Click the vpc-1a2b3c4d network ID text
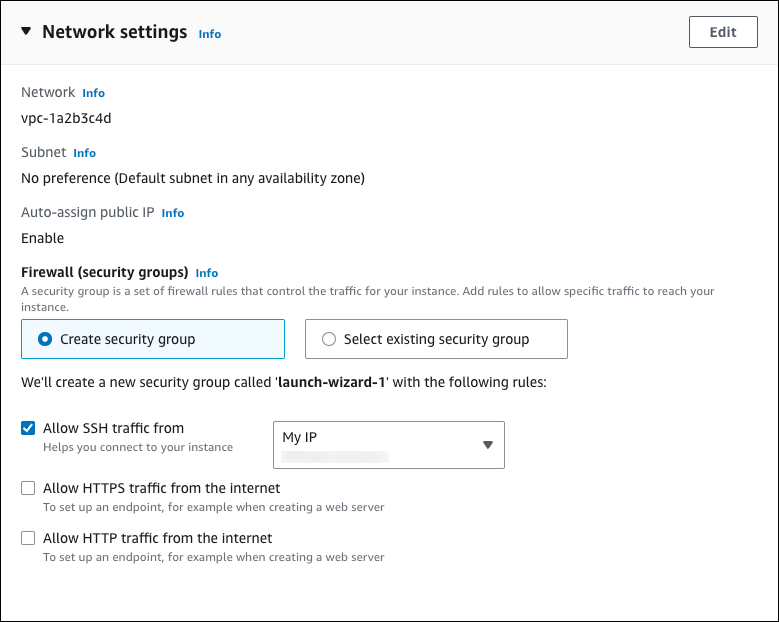Image resolution: width=779 pixels, height=622 pixels. pyautogui.click(x=66, y=118)
